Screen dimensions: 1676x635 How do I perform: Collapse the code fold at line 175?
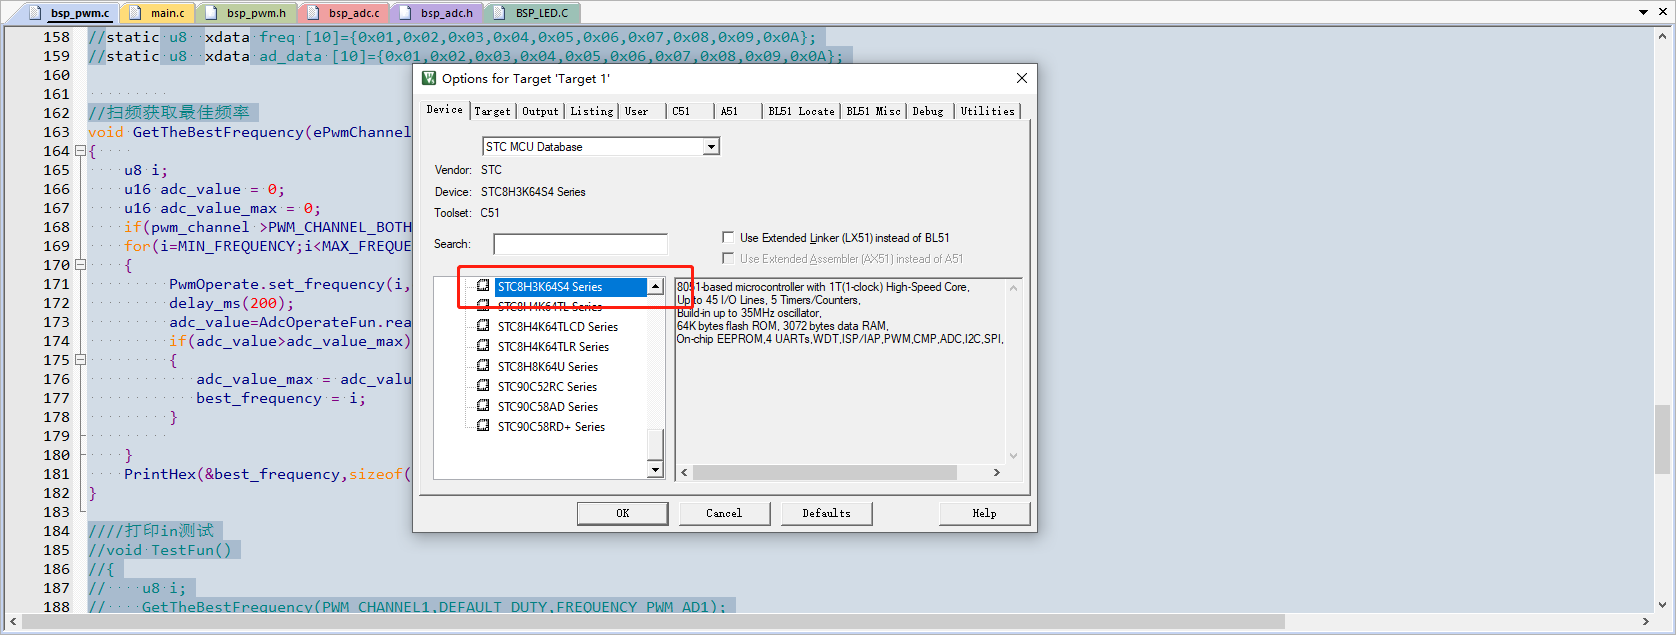coord(80,360)
